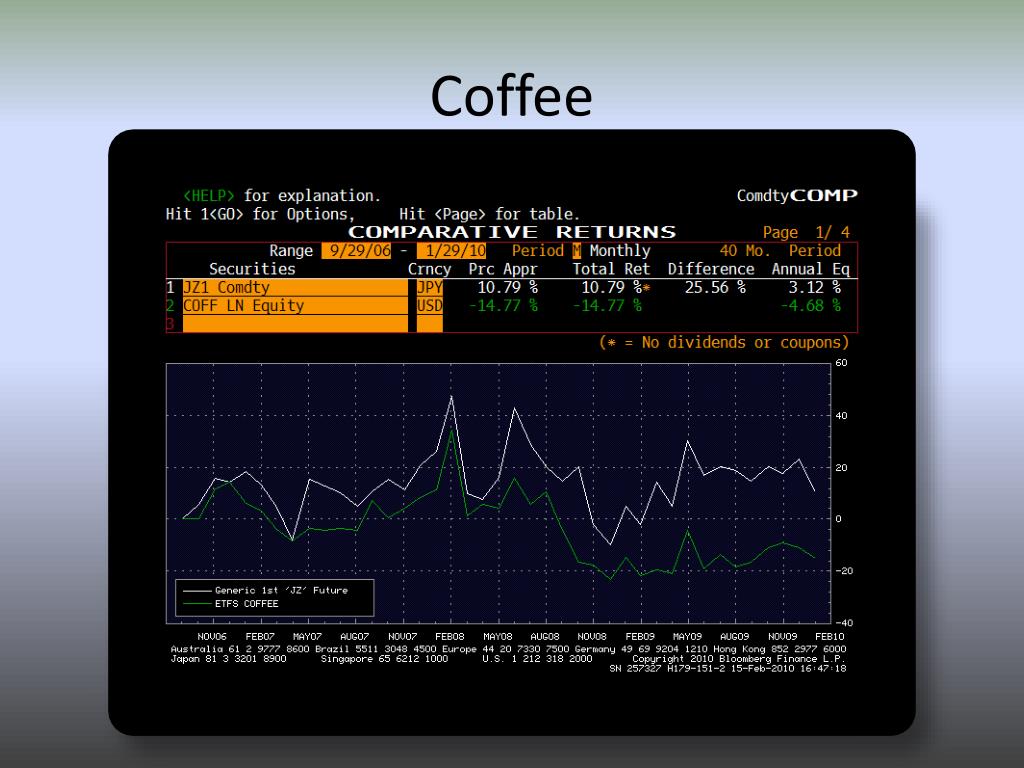Click the -4.68 % annual value
Screen dimensions: 1024x768
810,306
